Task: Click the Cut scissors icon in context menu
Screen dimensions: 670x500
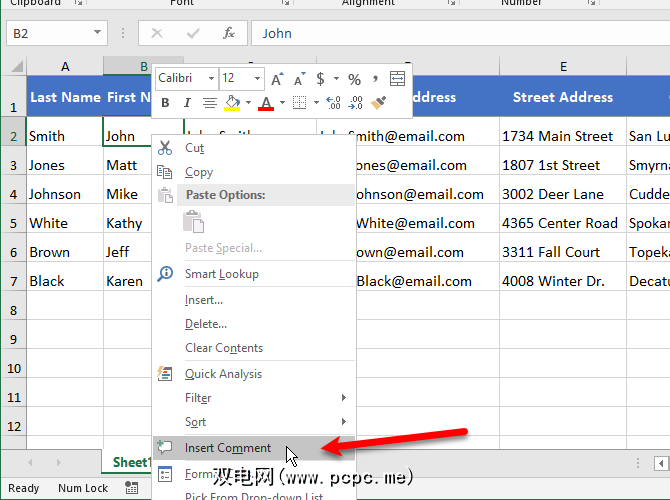Action: (165, 148)
